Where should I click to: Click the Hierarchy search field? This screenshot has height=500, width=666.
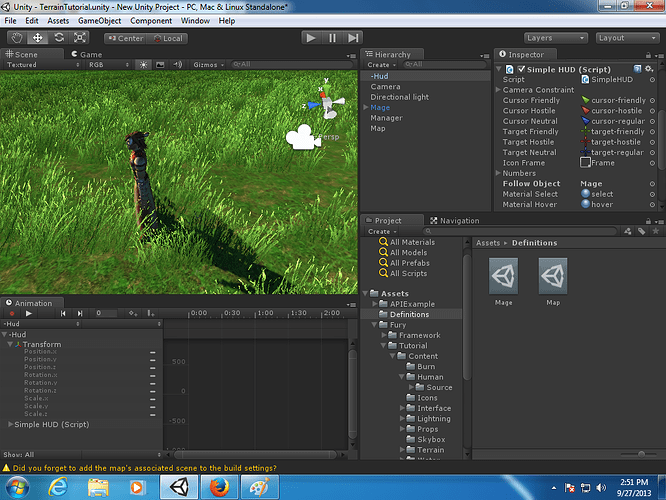click(444, 65)
